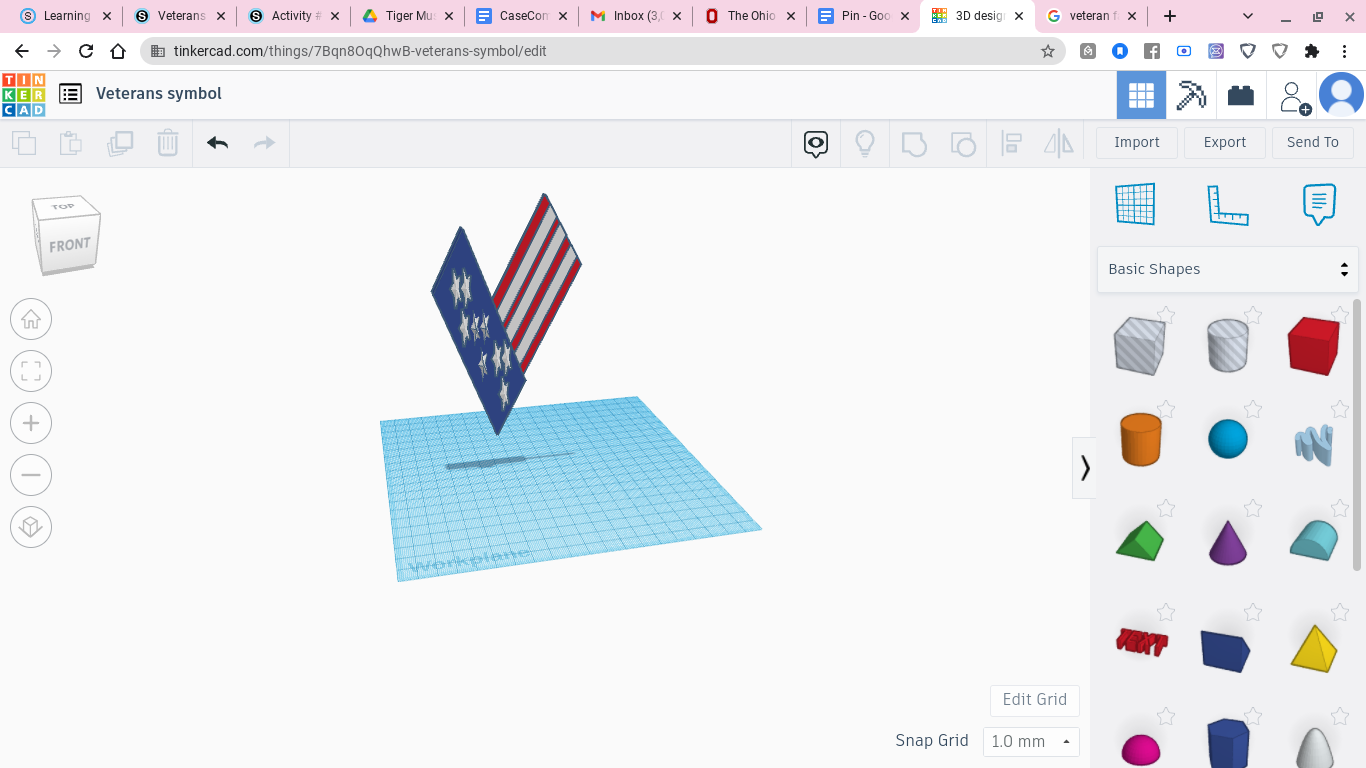This screenshot has width=1366, height=768.
Task: Bookmark this page star icon
Action: 1048,51
